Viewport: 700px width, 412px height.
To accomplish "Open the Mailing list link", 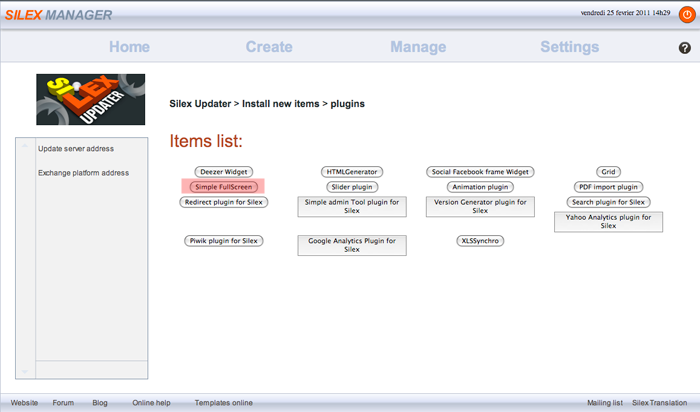I will (605, 403).
